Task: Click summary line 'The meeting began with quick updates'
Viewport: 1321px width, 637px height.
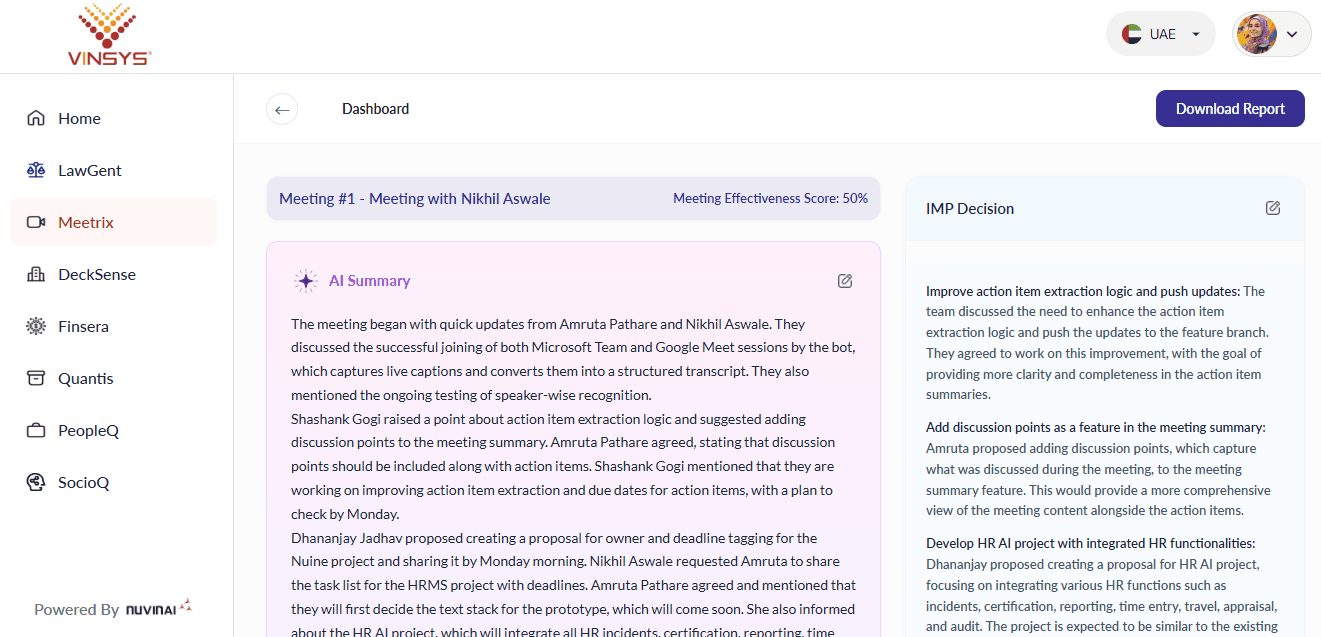Action: coord(548,324)
